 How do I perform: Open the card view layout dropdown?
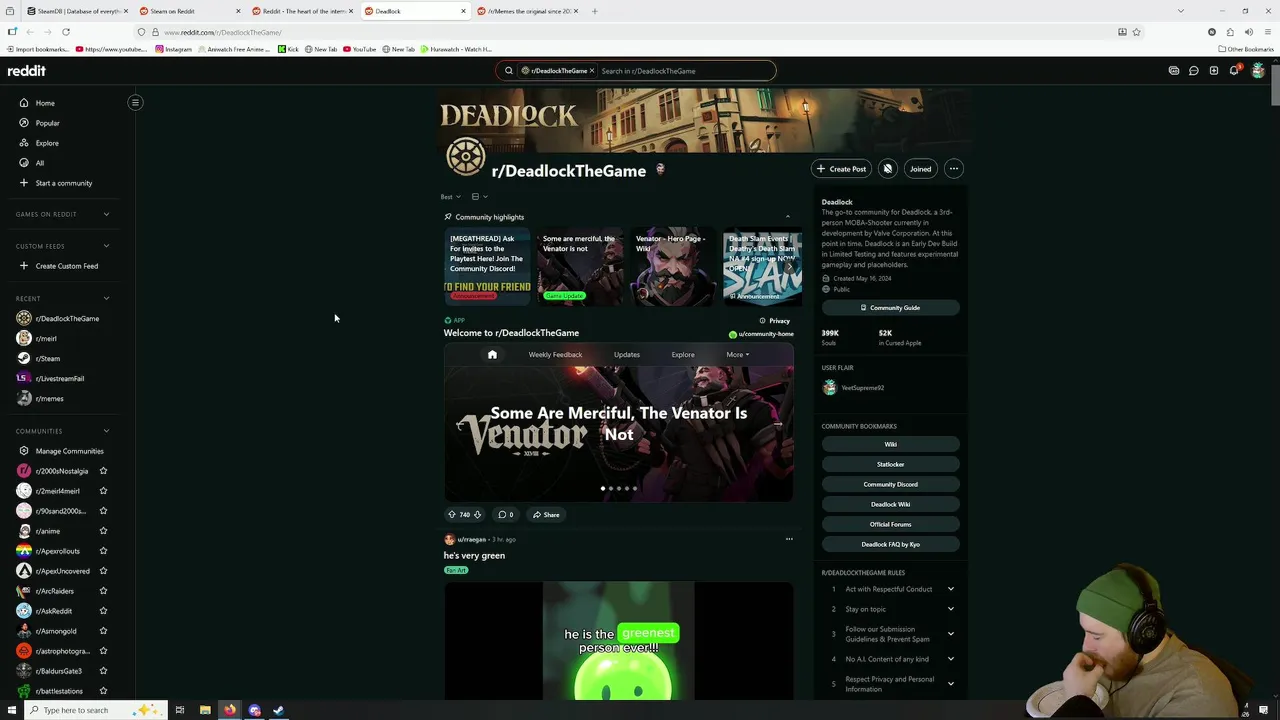click(x=480, y=197)
